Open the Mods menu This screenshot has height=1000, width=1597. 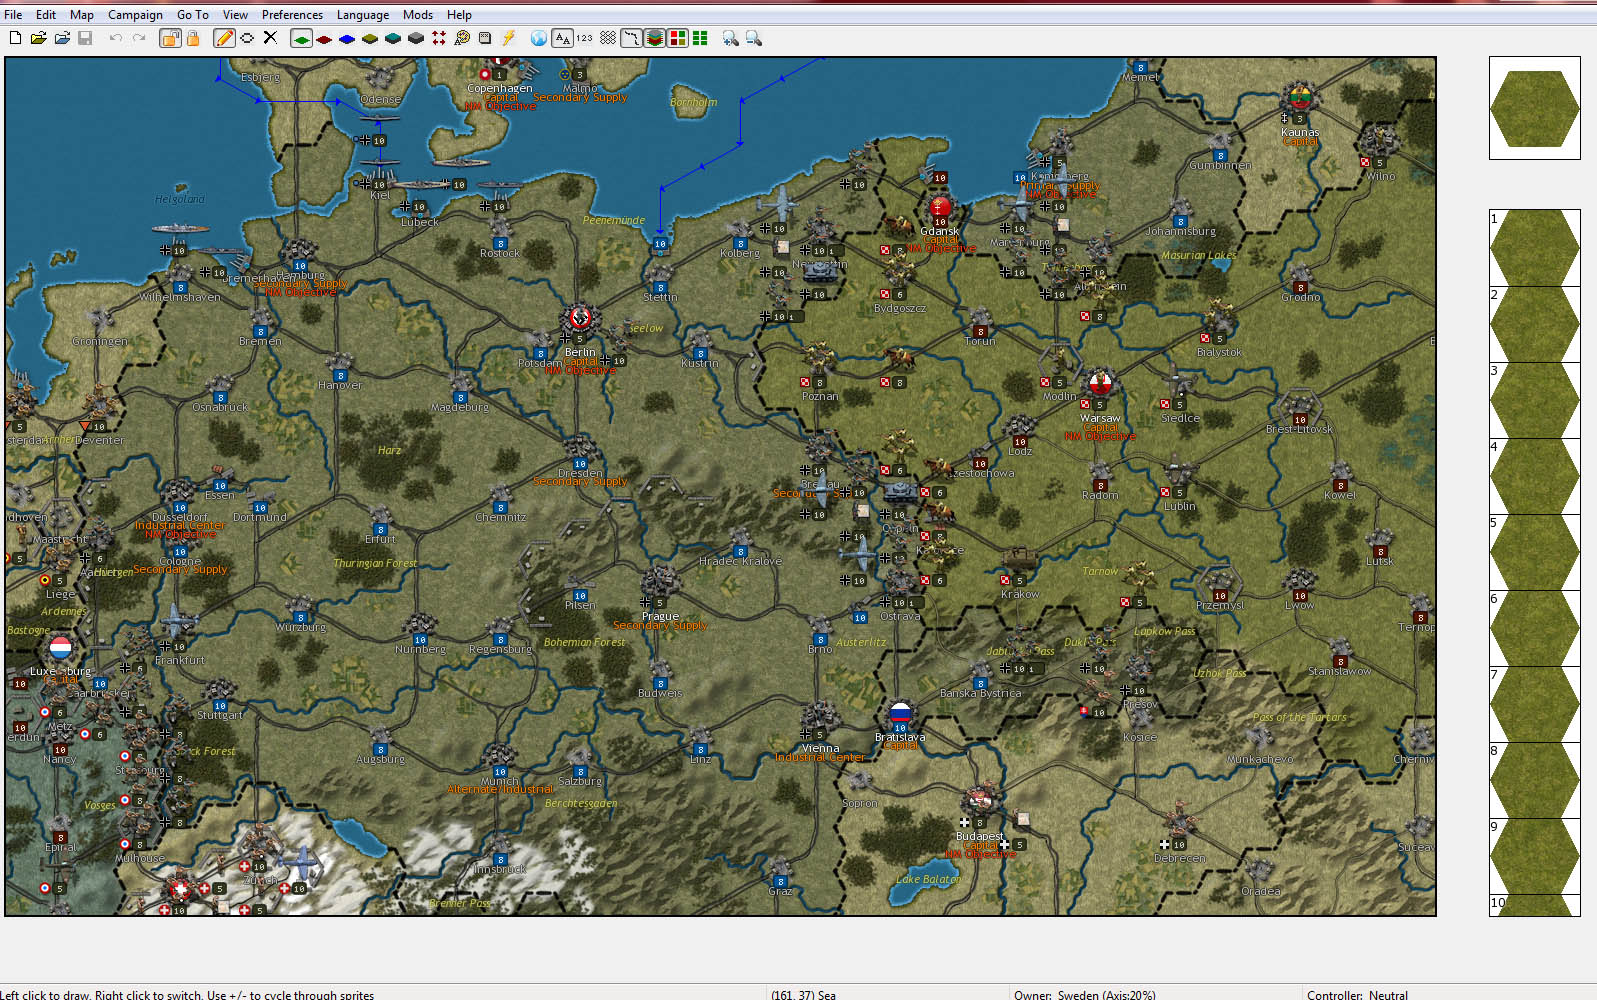pyautogui.click(x=418, y=15)
